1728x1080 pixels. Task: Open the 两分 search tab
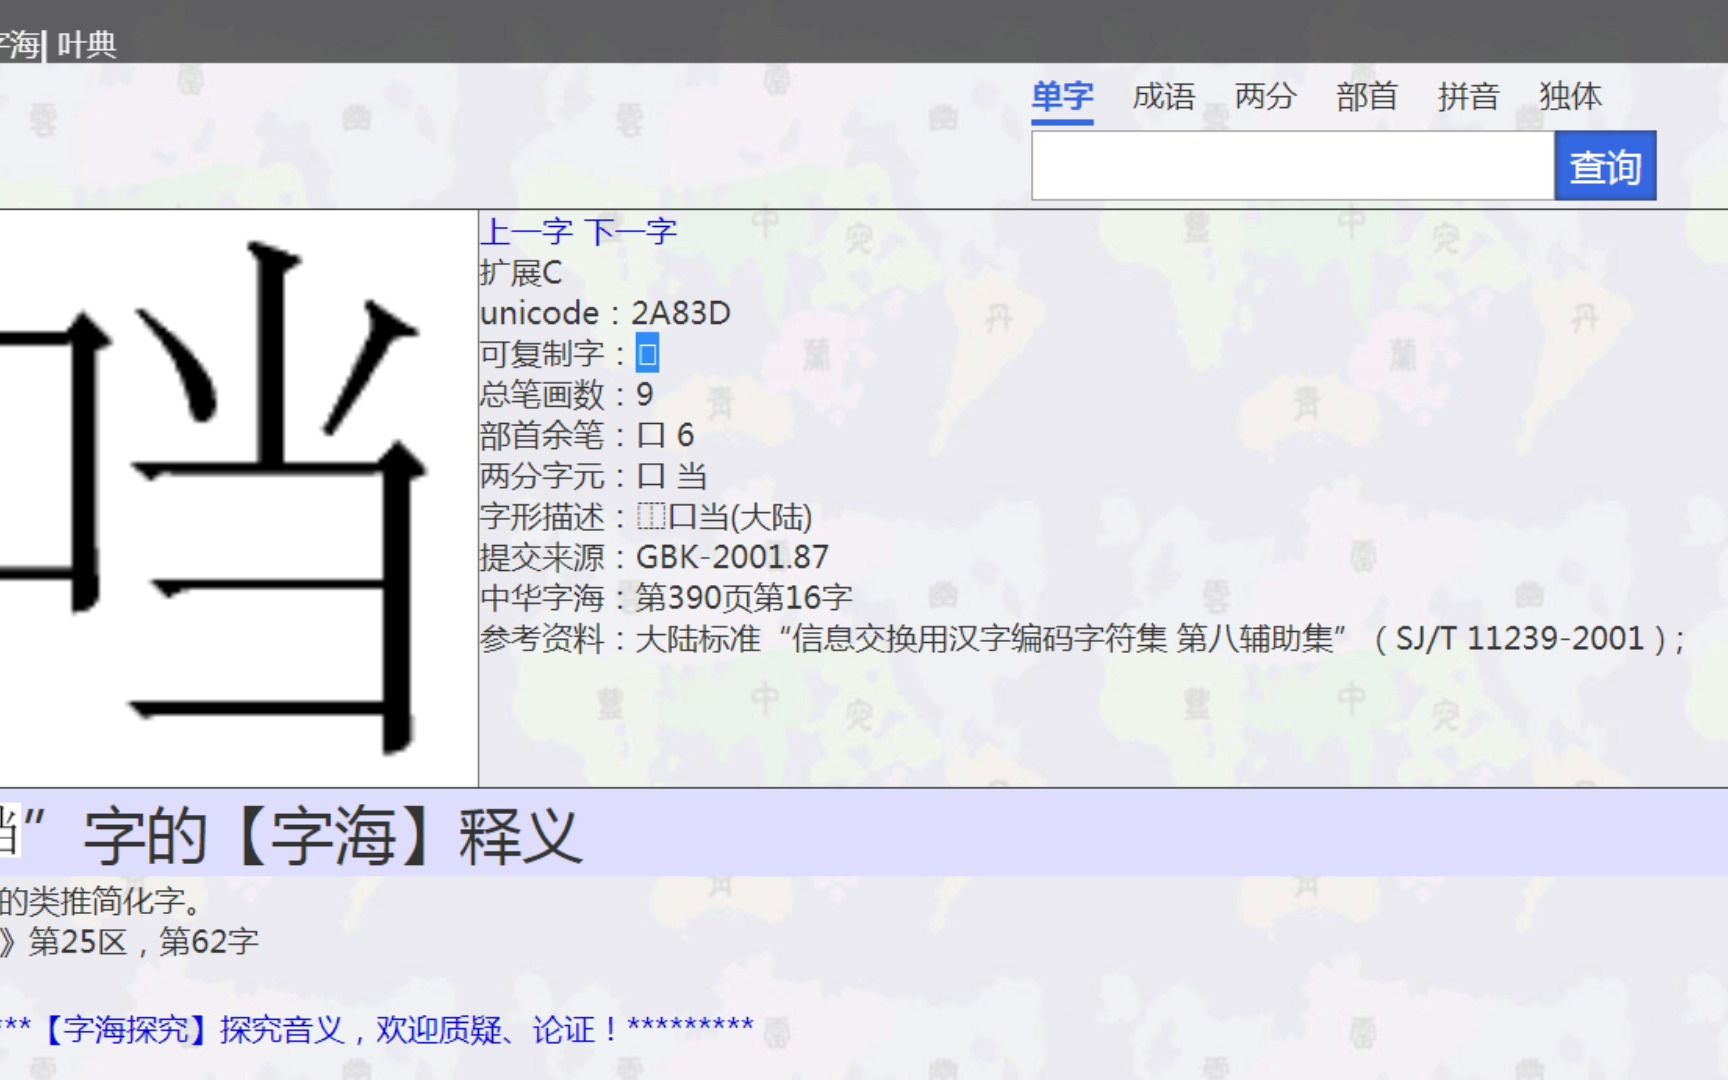tap(1265, 97)
